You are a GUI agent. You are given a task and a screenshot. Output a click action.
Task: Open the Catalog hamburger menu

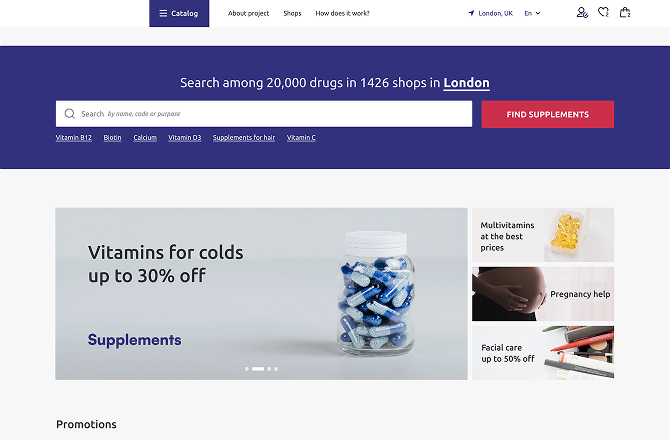[x=179, y=13]
